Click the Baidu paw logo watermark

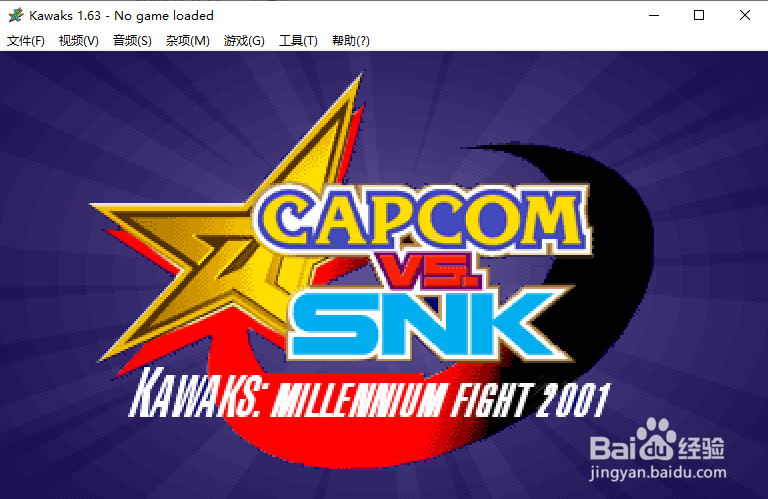pos(656,439)
